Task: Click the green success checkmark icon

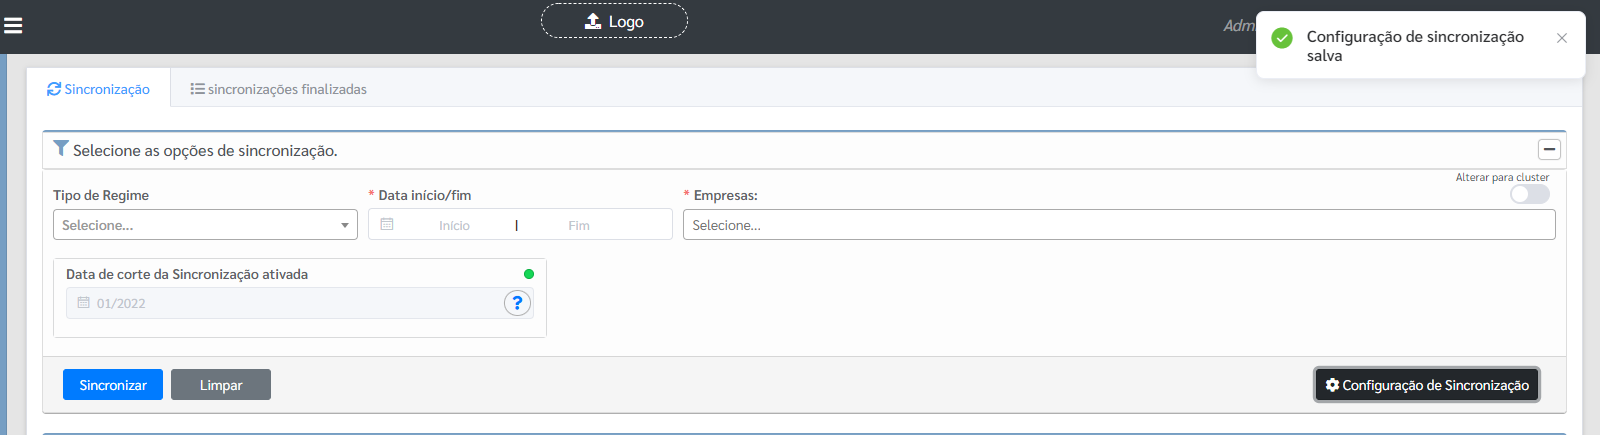Action: click(x=1282, y=38)
